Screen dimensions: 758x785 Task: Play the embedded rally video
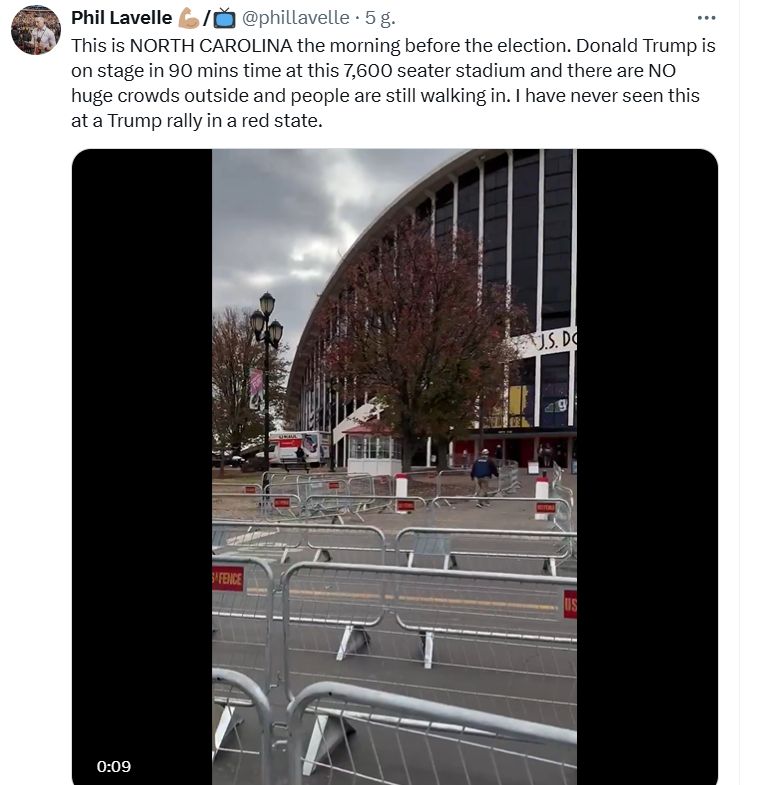pyautogui.click(x=395, y=467)
